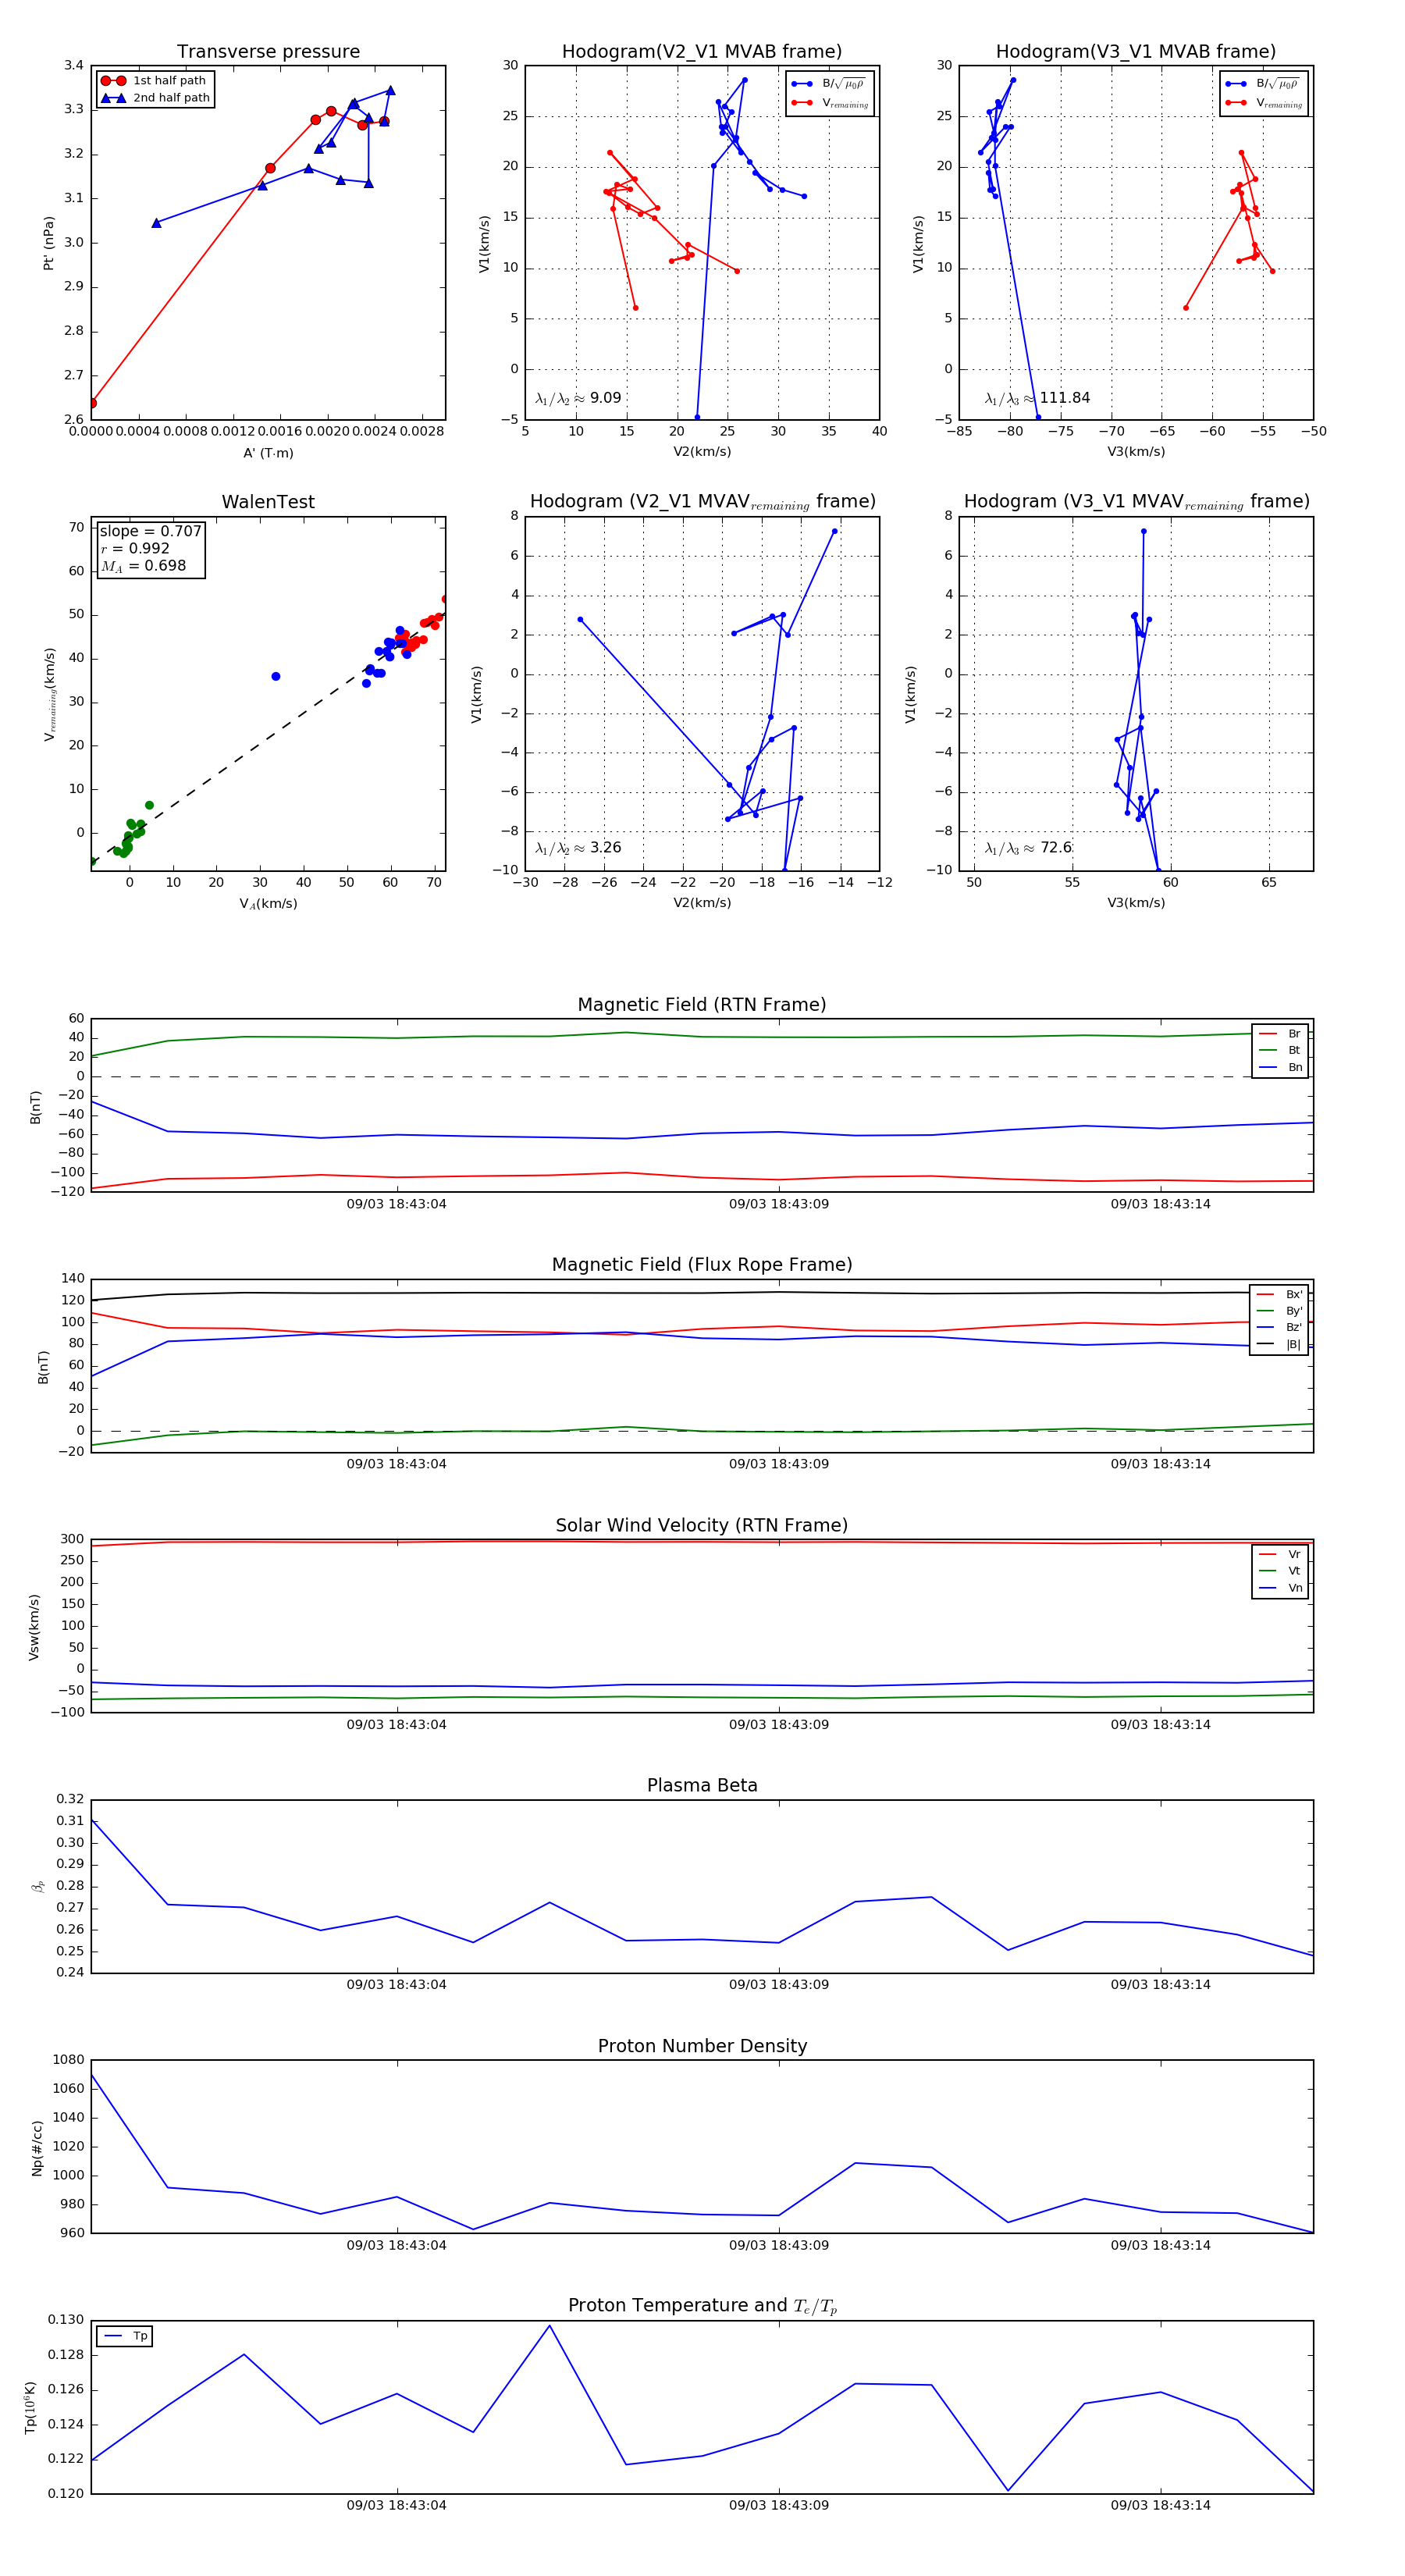Select the 'Tp' legend entry
Screen dimensions: 1405x2576
tap(125, 2337)
